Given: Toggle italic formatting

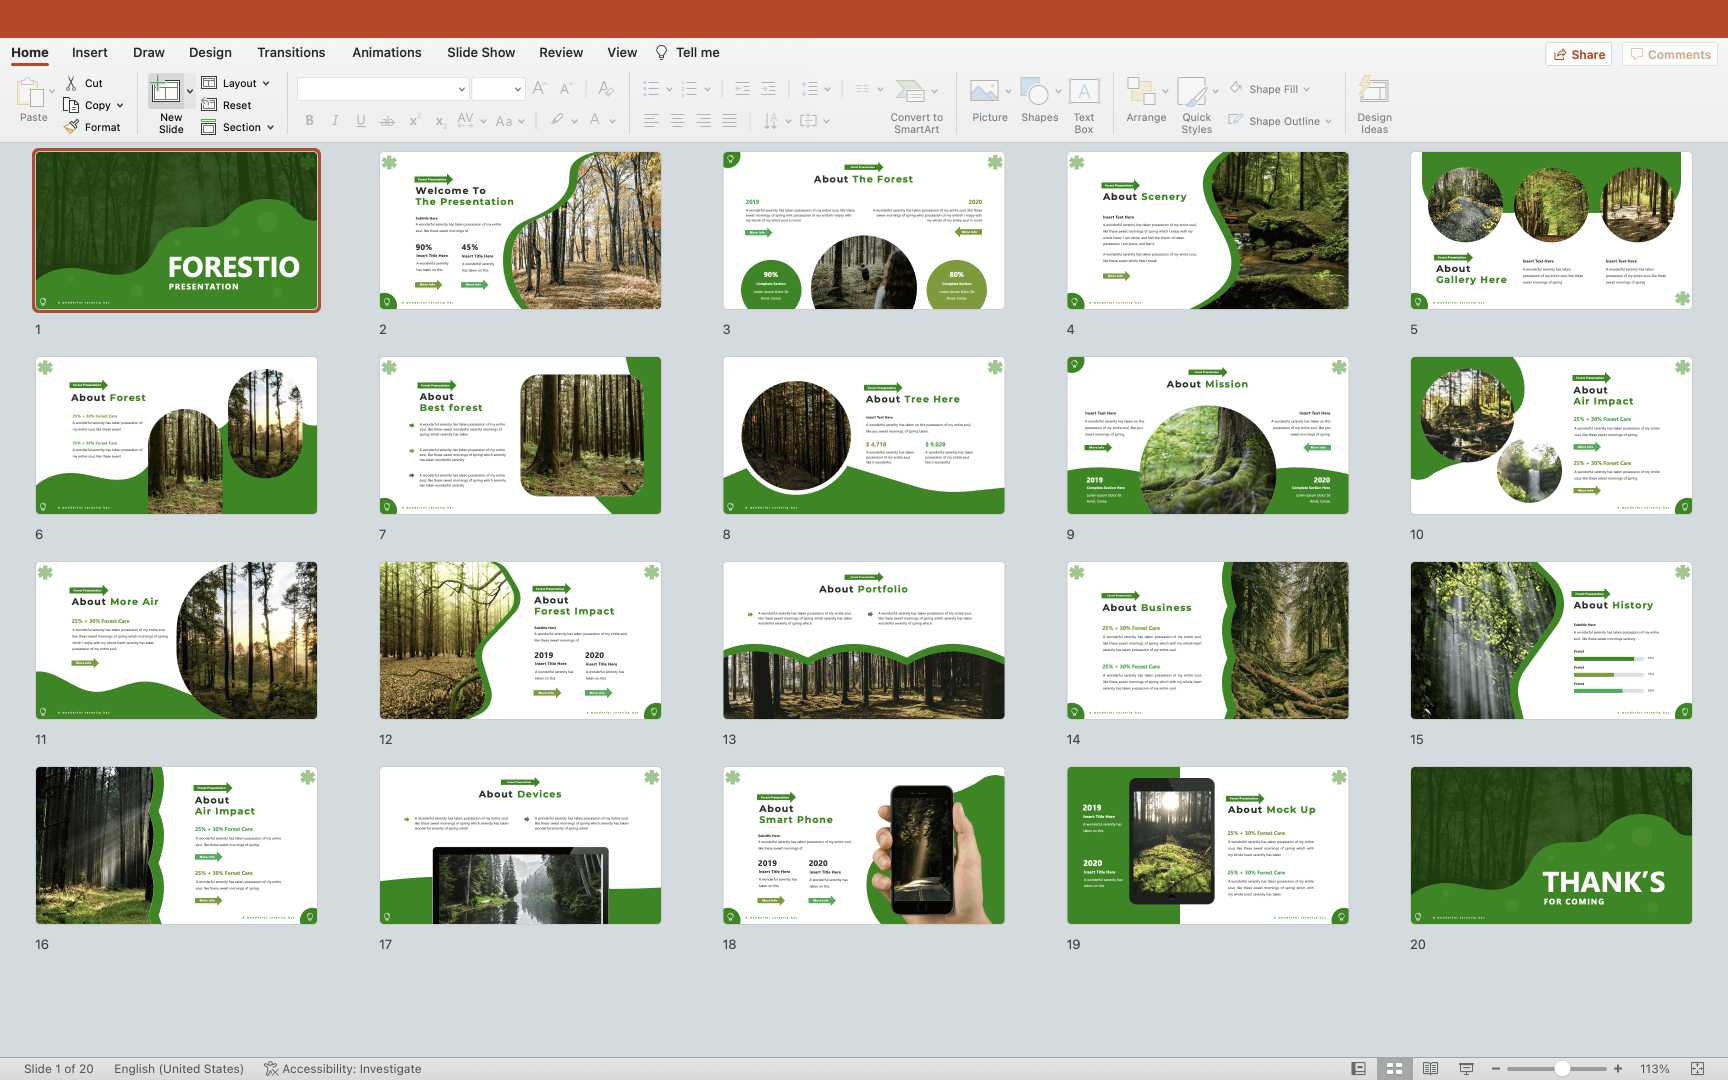Looking at the screenshot, I should pos(335,121).
